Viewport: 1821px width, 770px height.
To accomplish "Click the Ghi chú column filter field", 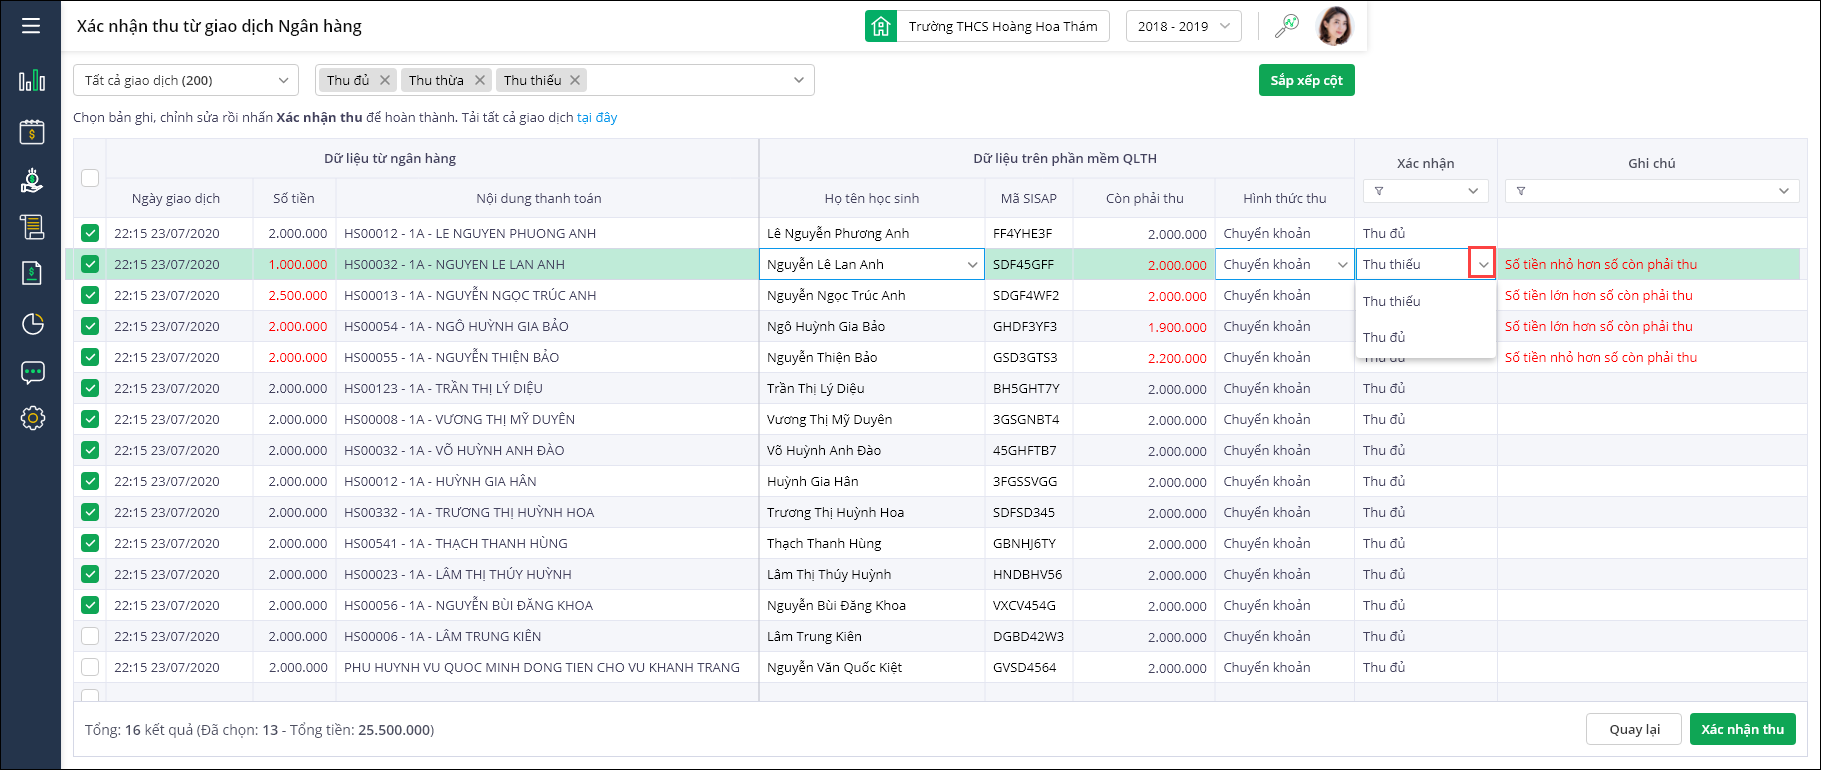I will [x=1652, y=191].
